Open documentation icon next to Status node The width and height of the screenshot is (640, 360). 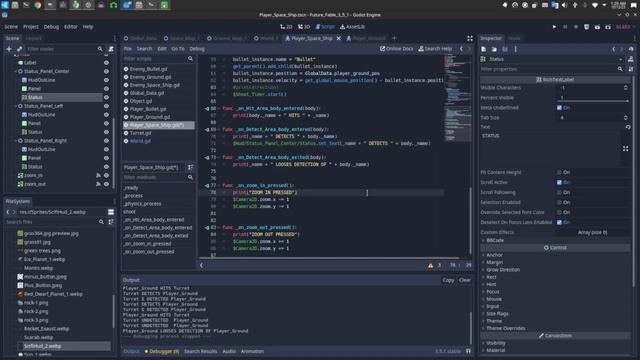pyautogui.click(x=631, y=59)
